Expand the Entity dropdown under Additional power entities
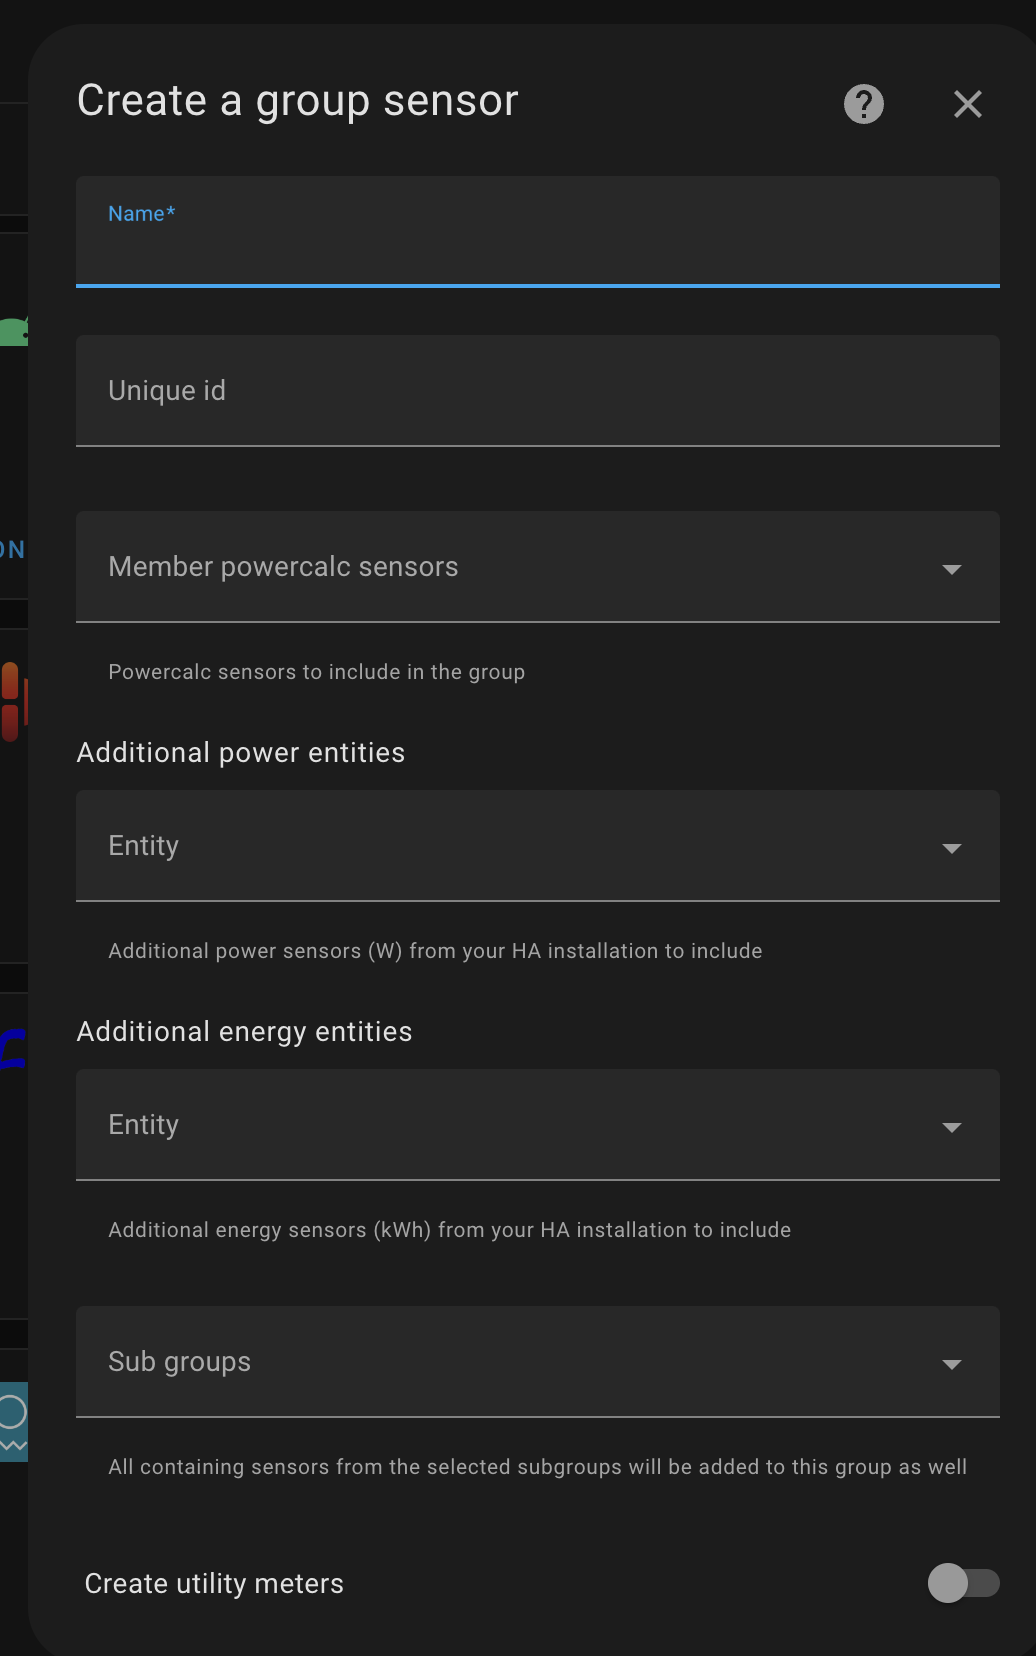Screen dimensions: 1036x1656 [952, 848]
